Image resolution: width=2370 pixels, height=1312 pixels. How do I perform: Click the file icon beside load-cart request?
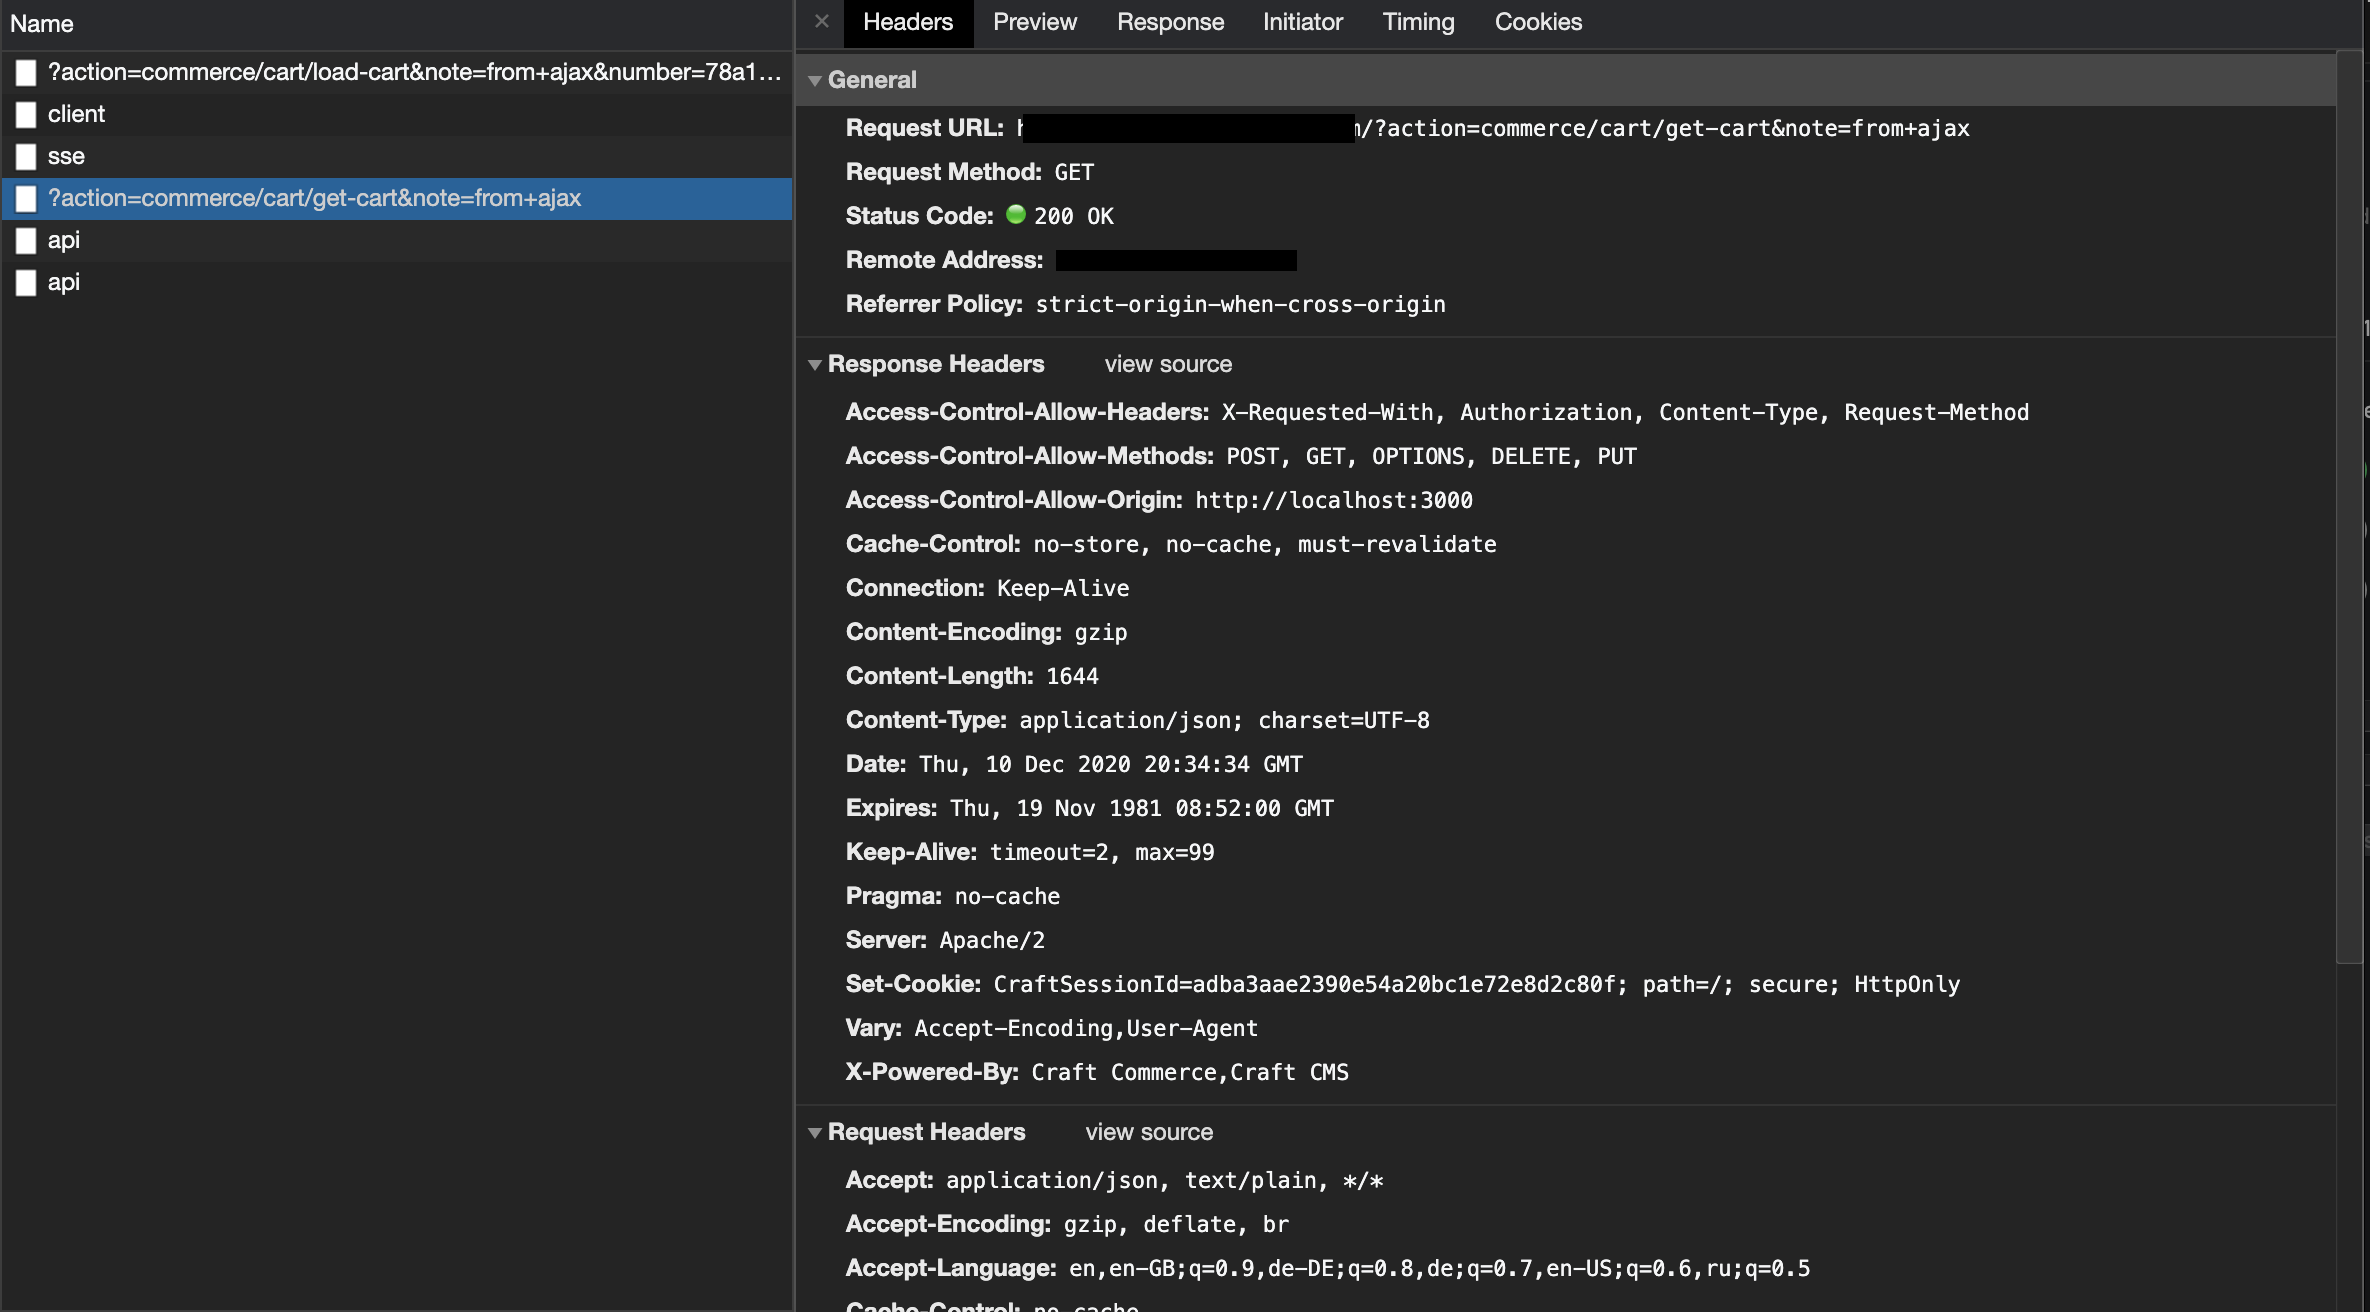click(26, 72)
